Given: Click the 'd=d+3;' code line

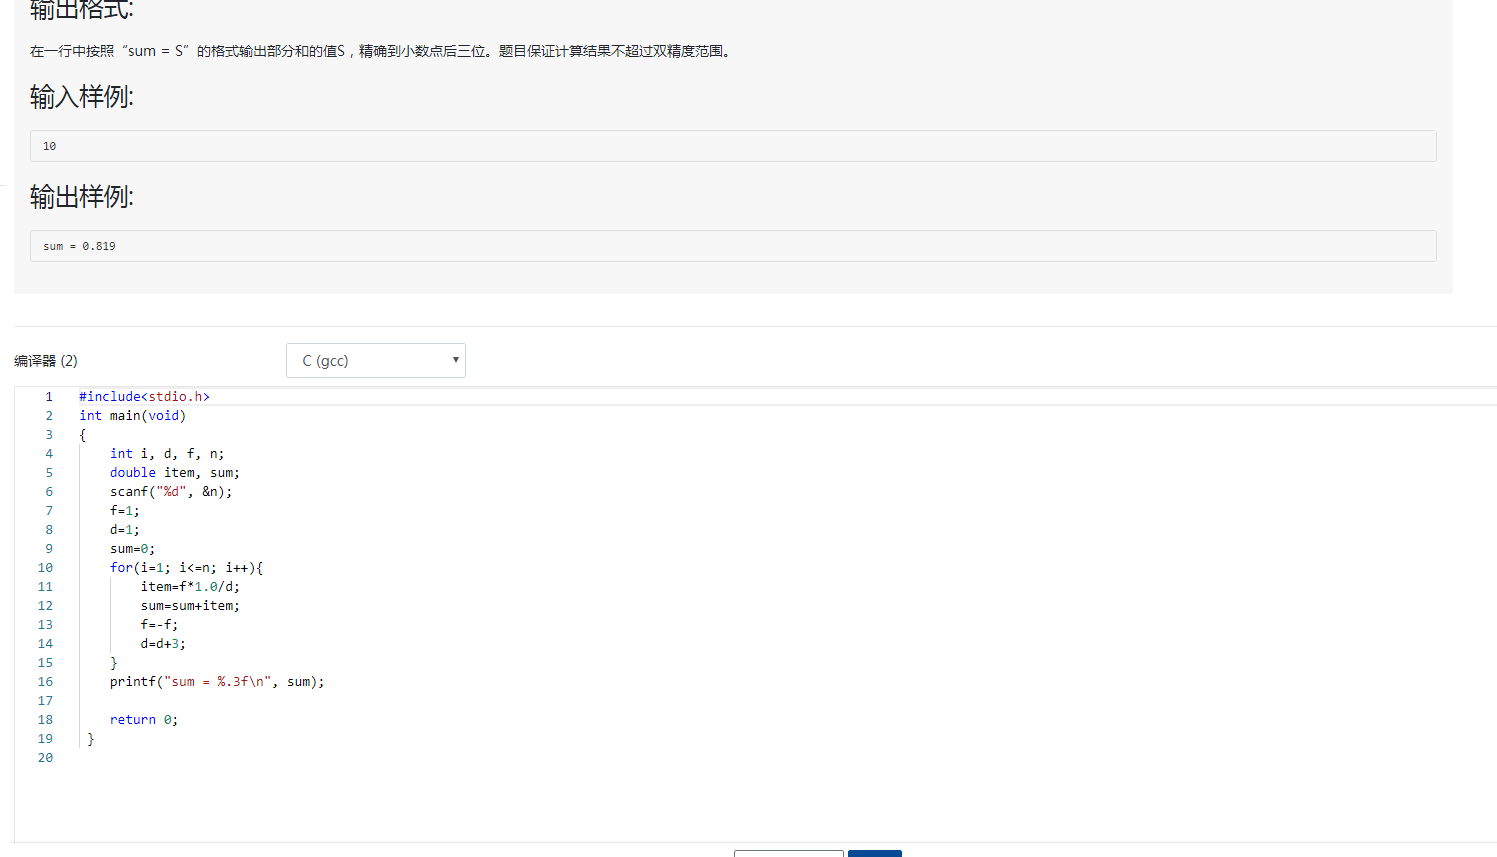Looking at the screenshot, I should [x=164, y=644].
